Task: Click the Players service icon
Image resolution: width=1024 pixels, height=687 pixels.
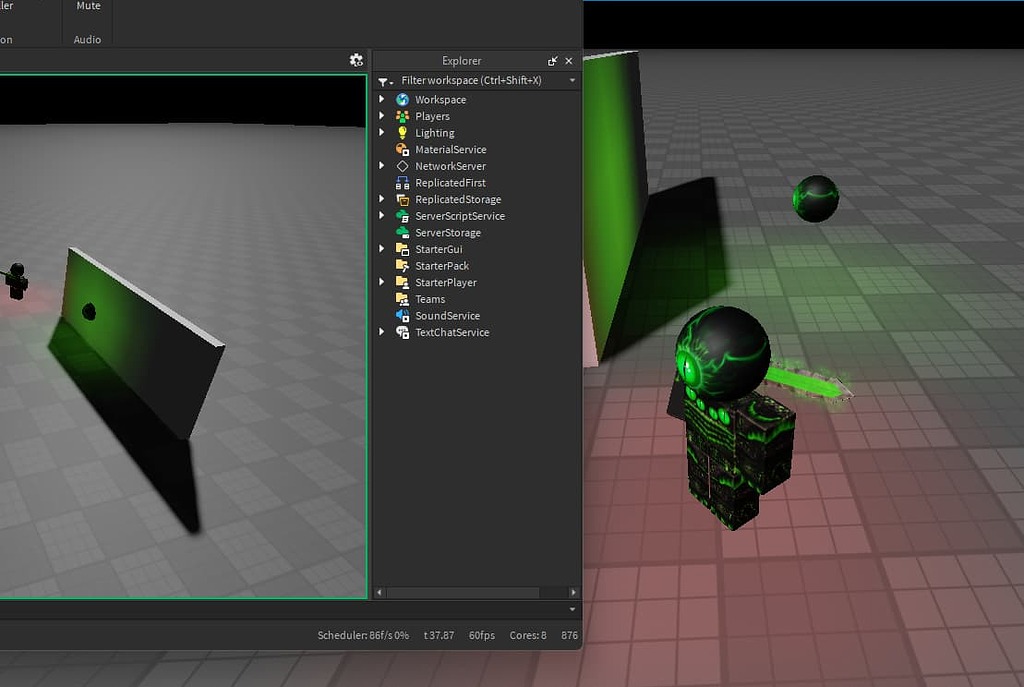Action: click(x=402, y=116)
